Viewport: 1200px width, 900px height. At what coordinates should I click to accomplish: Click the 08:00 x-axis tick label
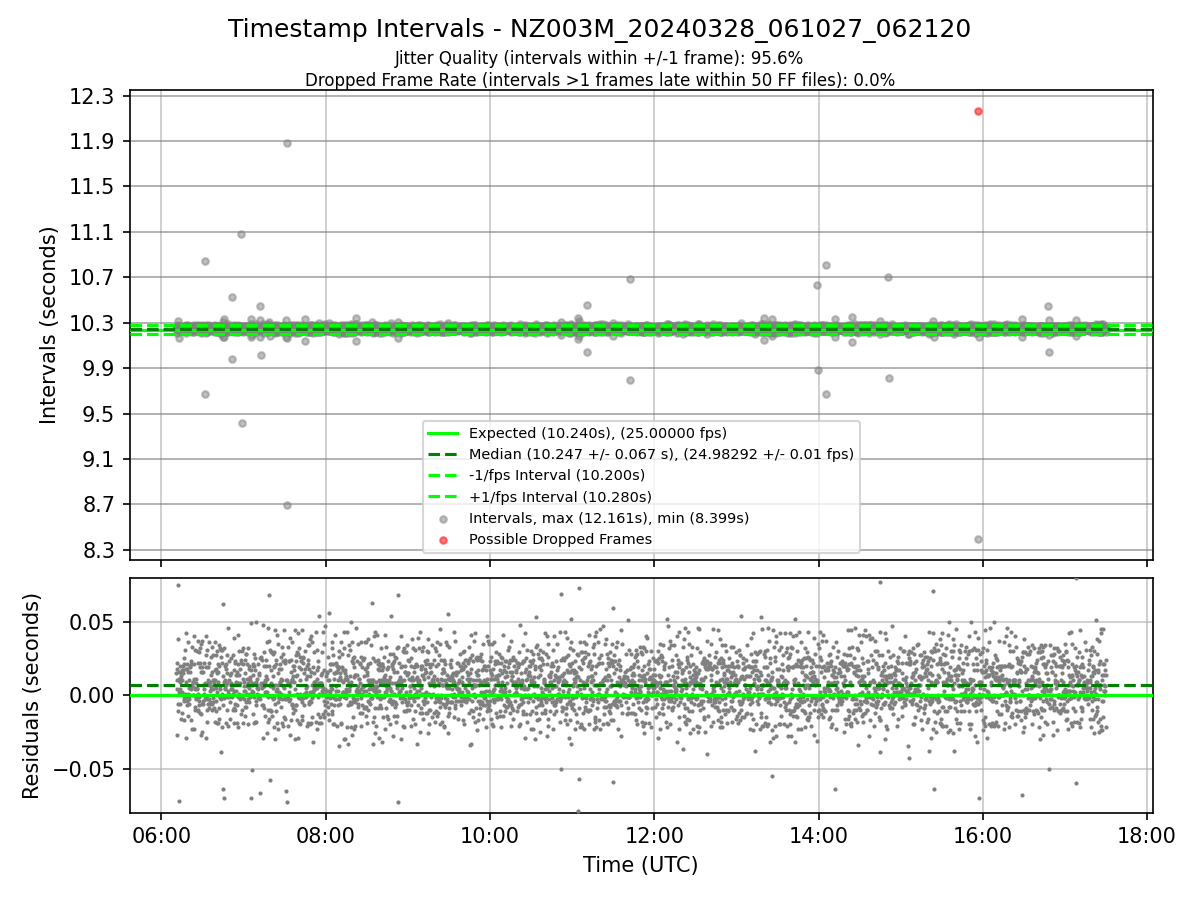click(x=325, y=836)
